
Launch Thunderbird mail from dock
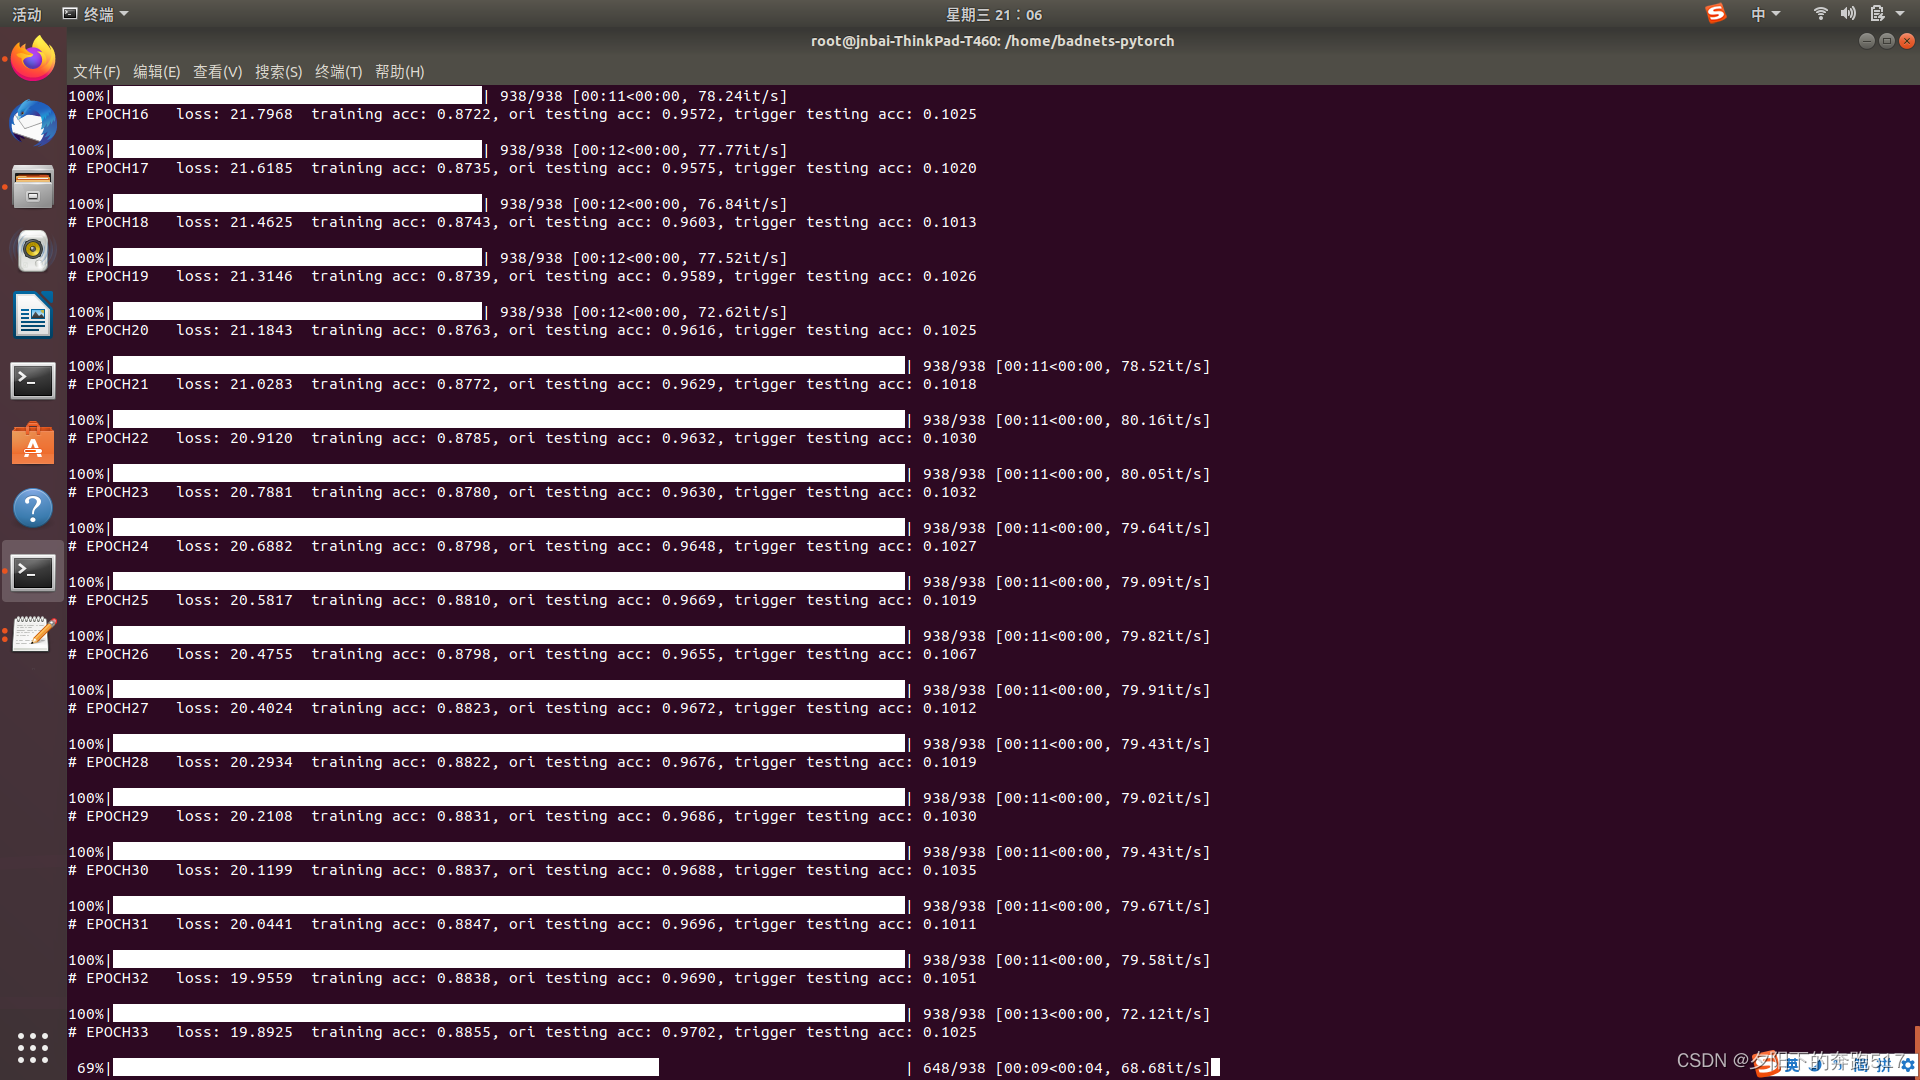pos(33,123)
